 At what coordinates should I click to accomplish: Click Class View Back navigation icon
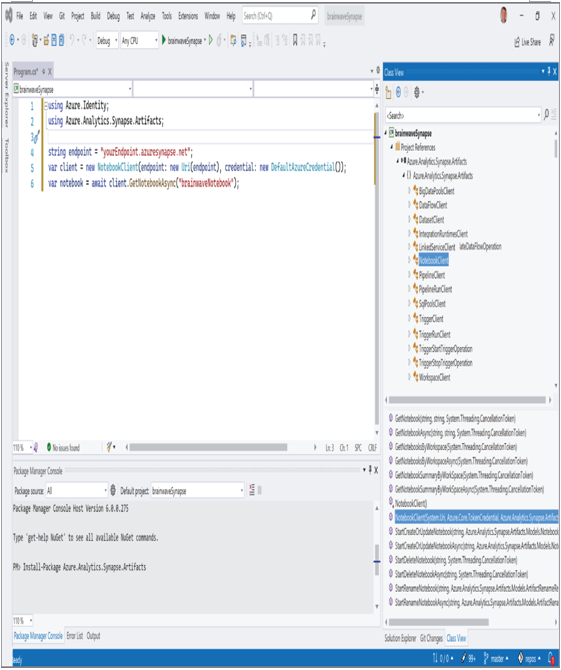pos(398,92)
